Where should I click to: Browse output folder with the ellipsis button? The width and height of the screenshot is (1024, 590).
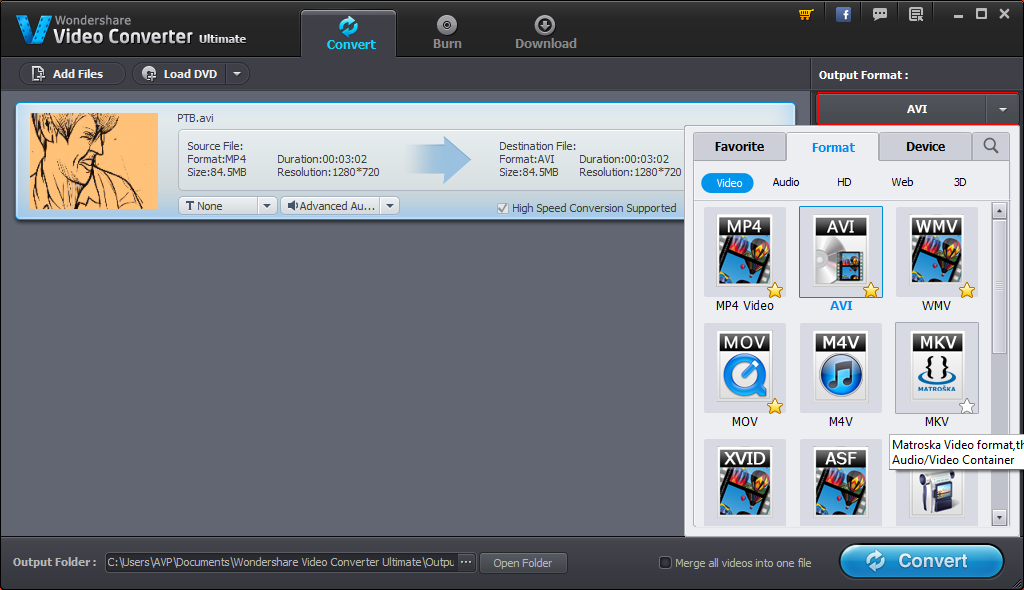pos(466,562)
